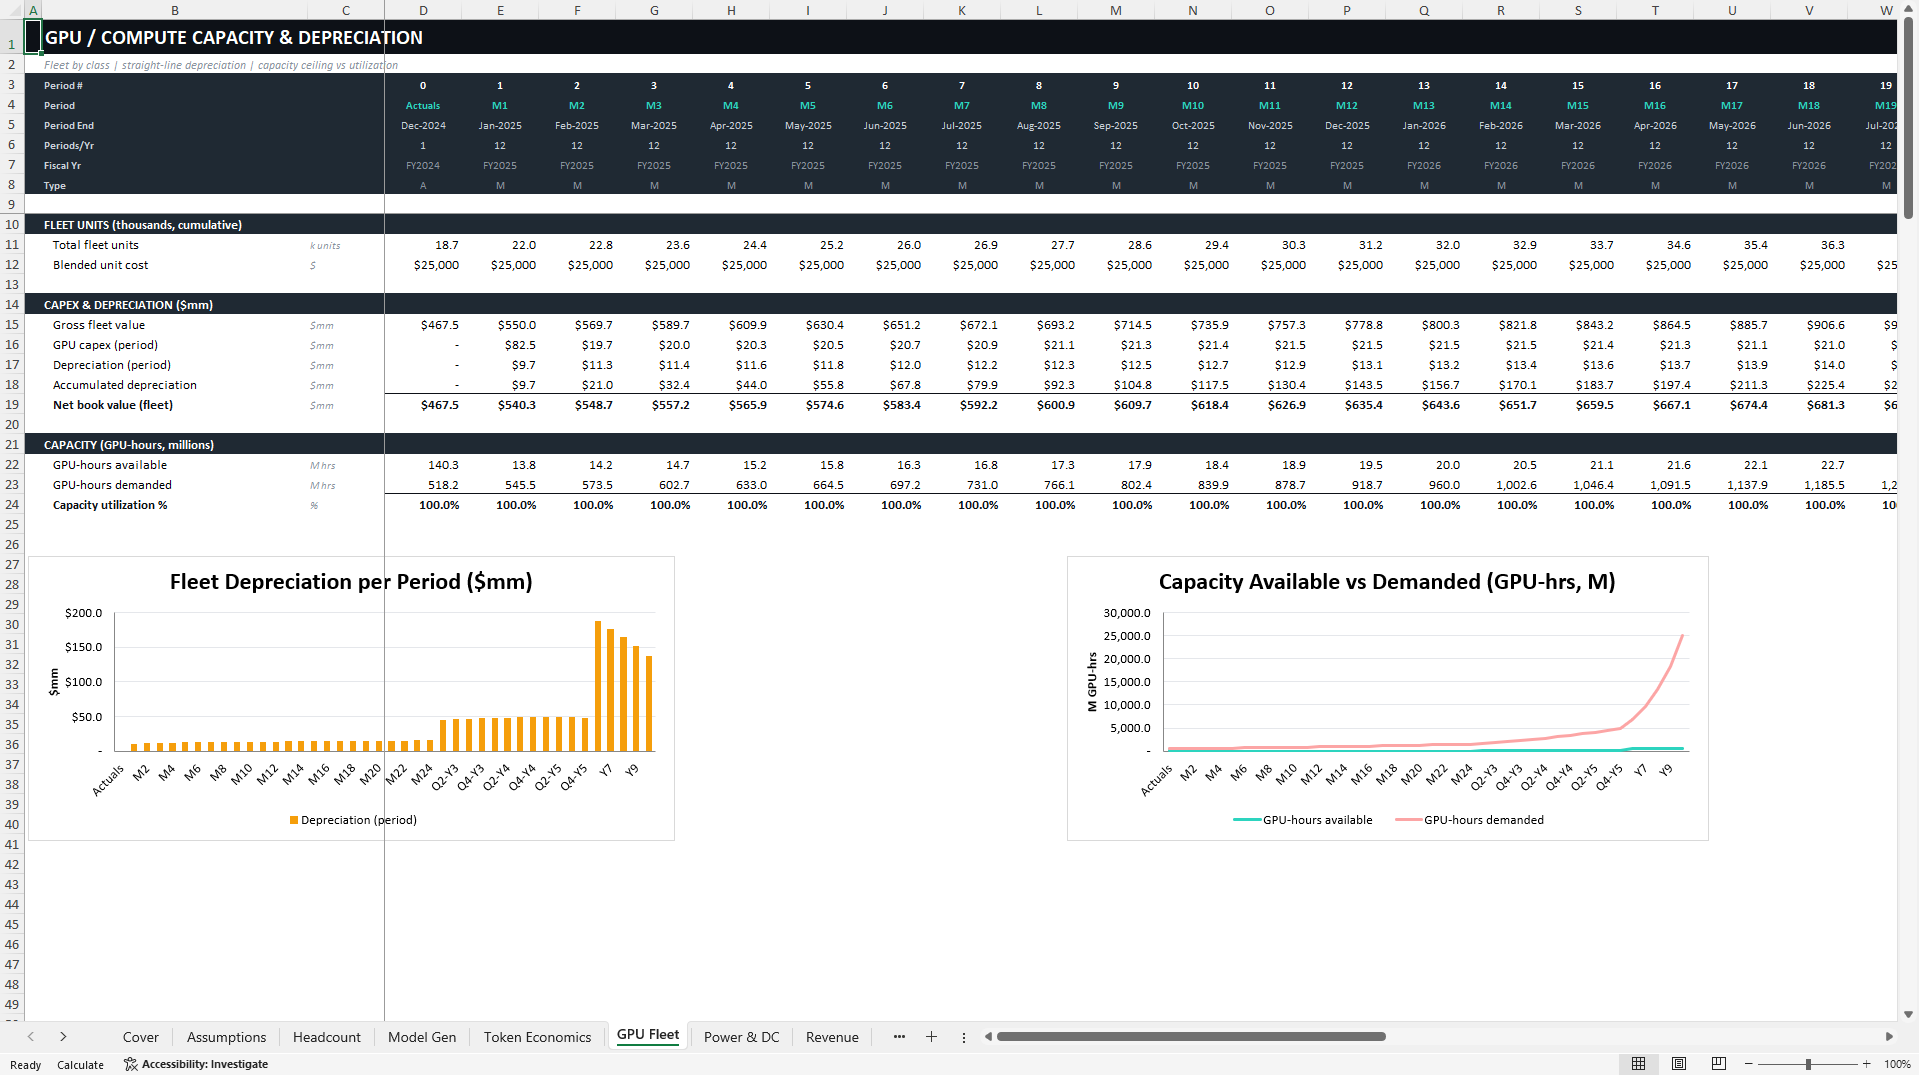Click the Blended unit cost label

pyautogui.click(x=100, y=265)
